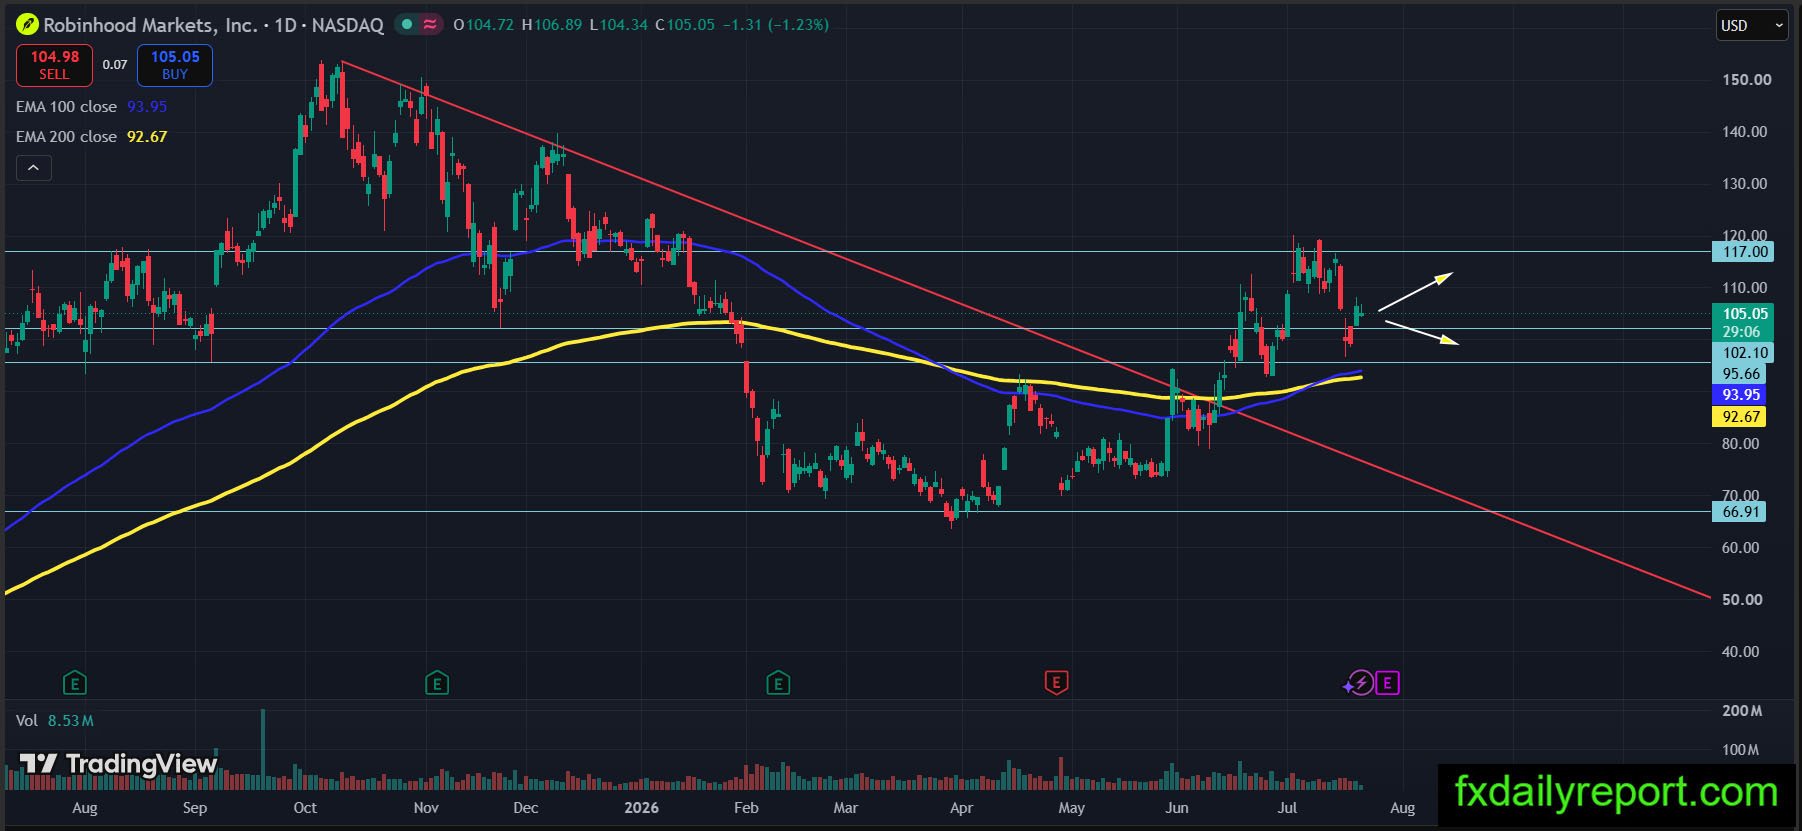The width and height of the screenshot is (1802, 831).
Task: Click the Feb label on time axis
Action: 746,808
